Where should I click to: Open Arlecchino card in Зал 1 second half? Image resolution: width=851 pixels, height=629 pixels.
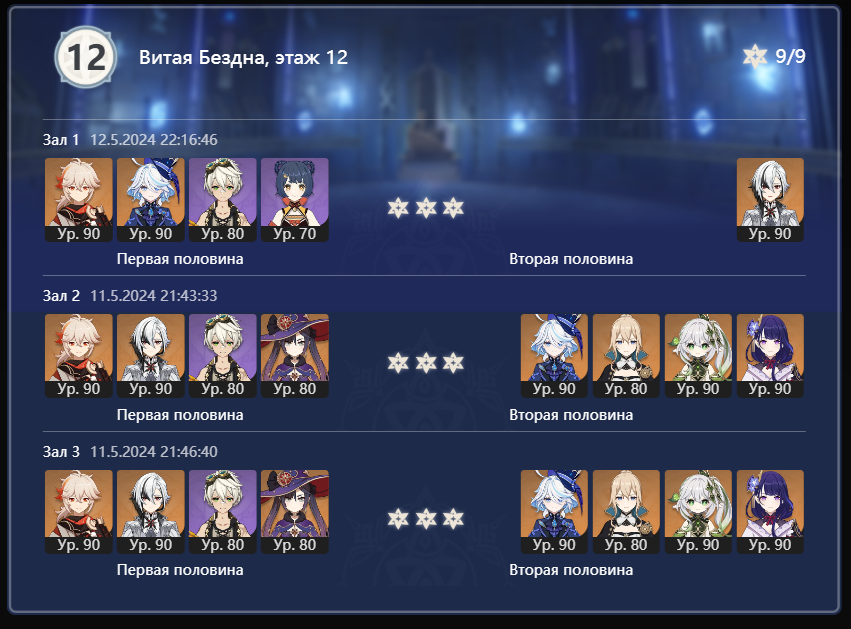point(770,200)
